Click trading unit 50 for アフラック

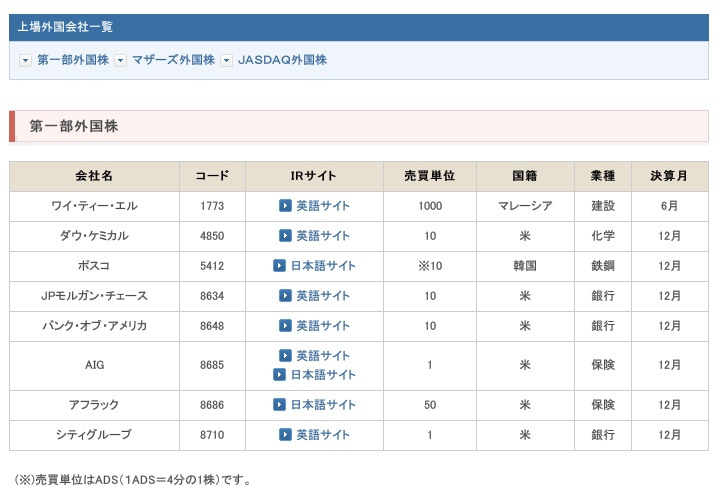point(430,405)
